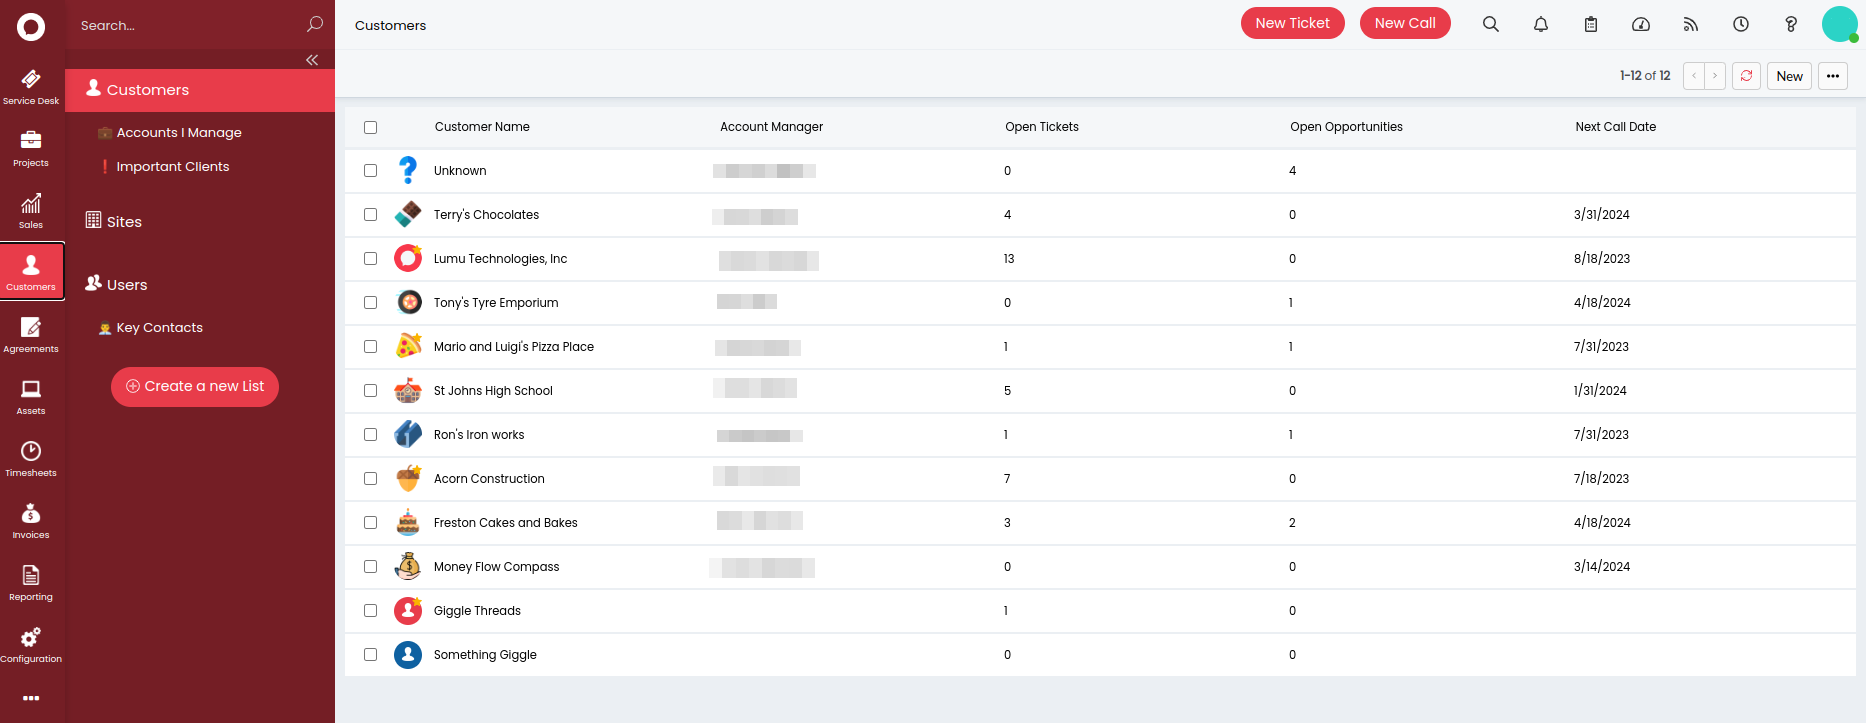This screenshot has width=1866, height=723.
Task: Open the RSS feed icon
Action: [1691, 24]
